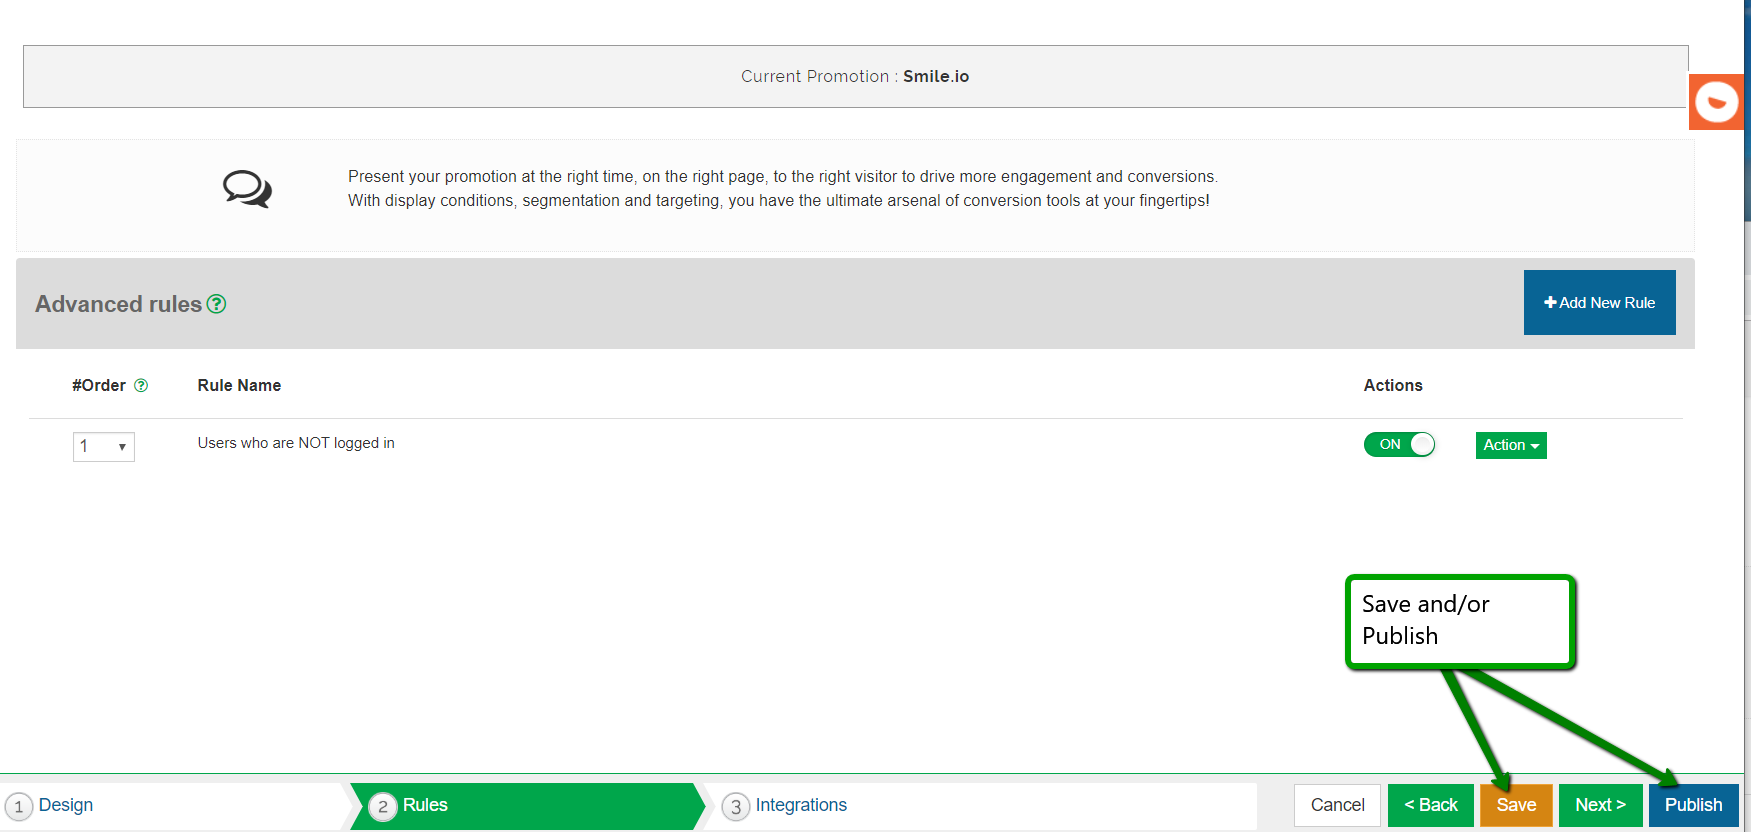Expand the green Action dropdown

pos(1510,445)
